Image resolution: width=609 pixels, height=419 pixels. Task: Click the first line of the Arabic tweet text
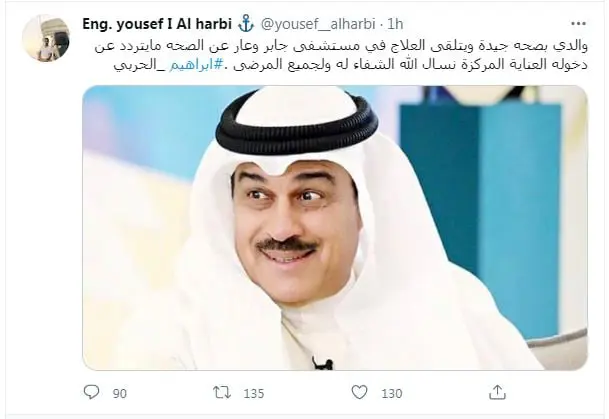tap(341, 46)
